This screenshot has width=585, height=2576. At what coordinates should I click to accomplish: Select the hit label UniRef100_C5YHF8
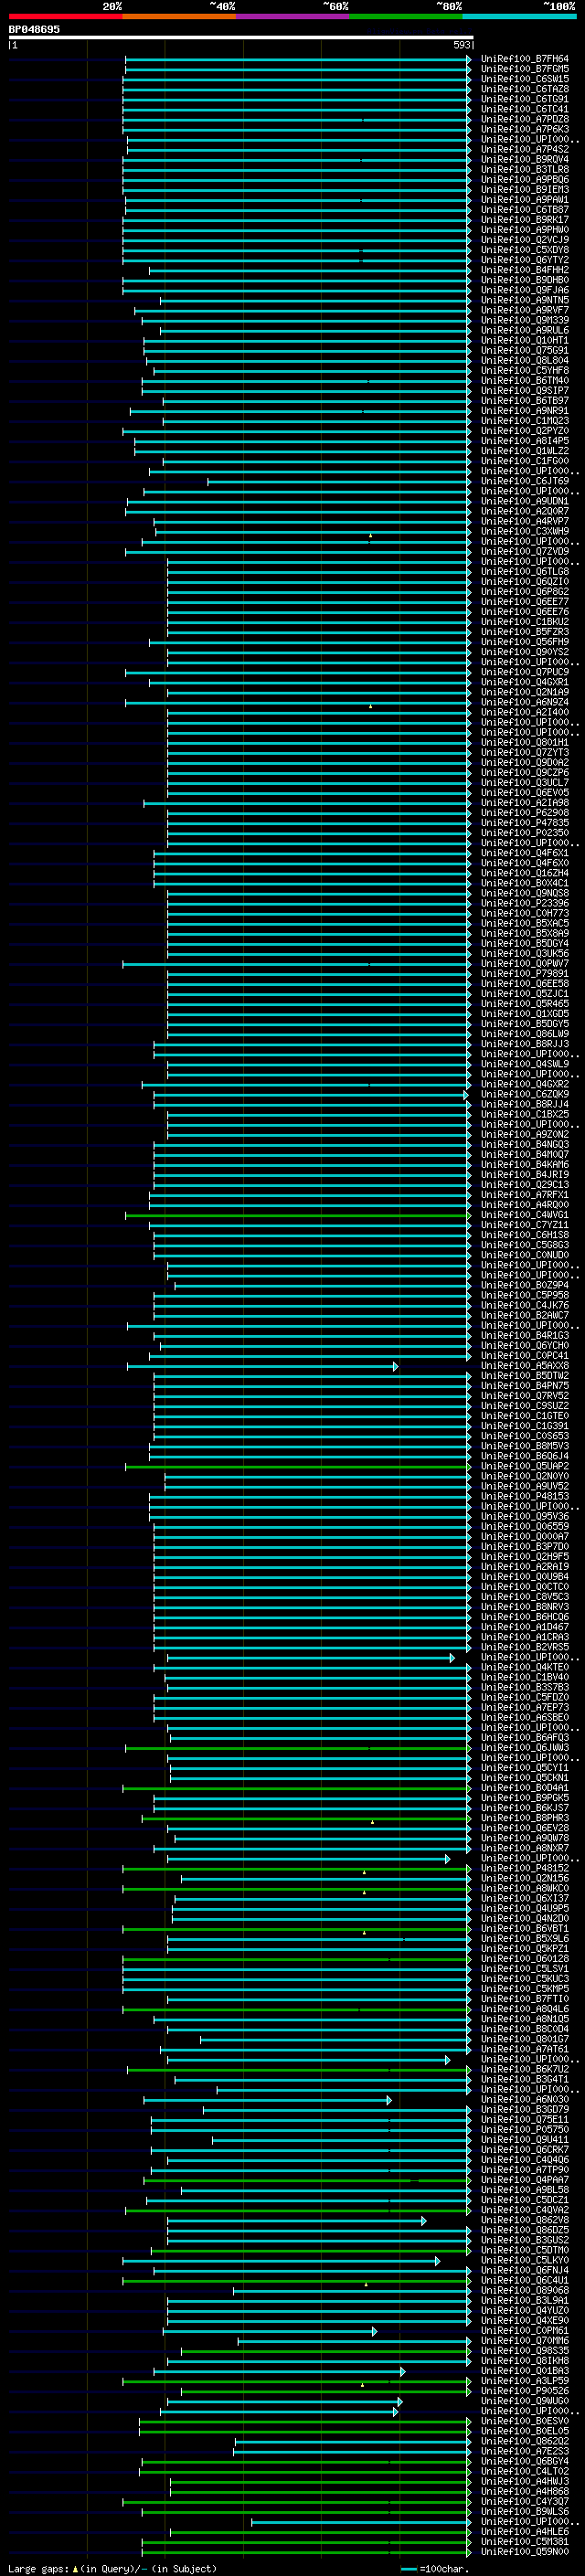pyautogui.click(x=525, y=370)
